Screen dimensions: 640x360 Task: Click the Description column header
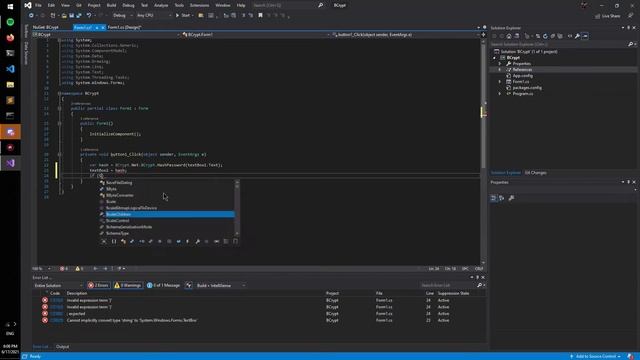(x=77, y=293)
